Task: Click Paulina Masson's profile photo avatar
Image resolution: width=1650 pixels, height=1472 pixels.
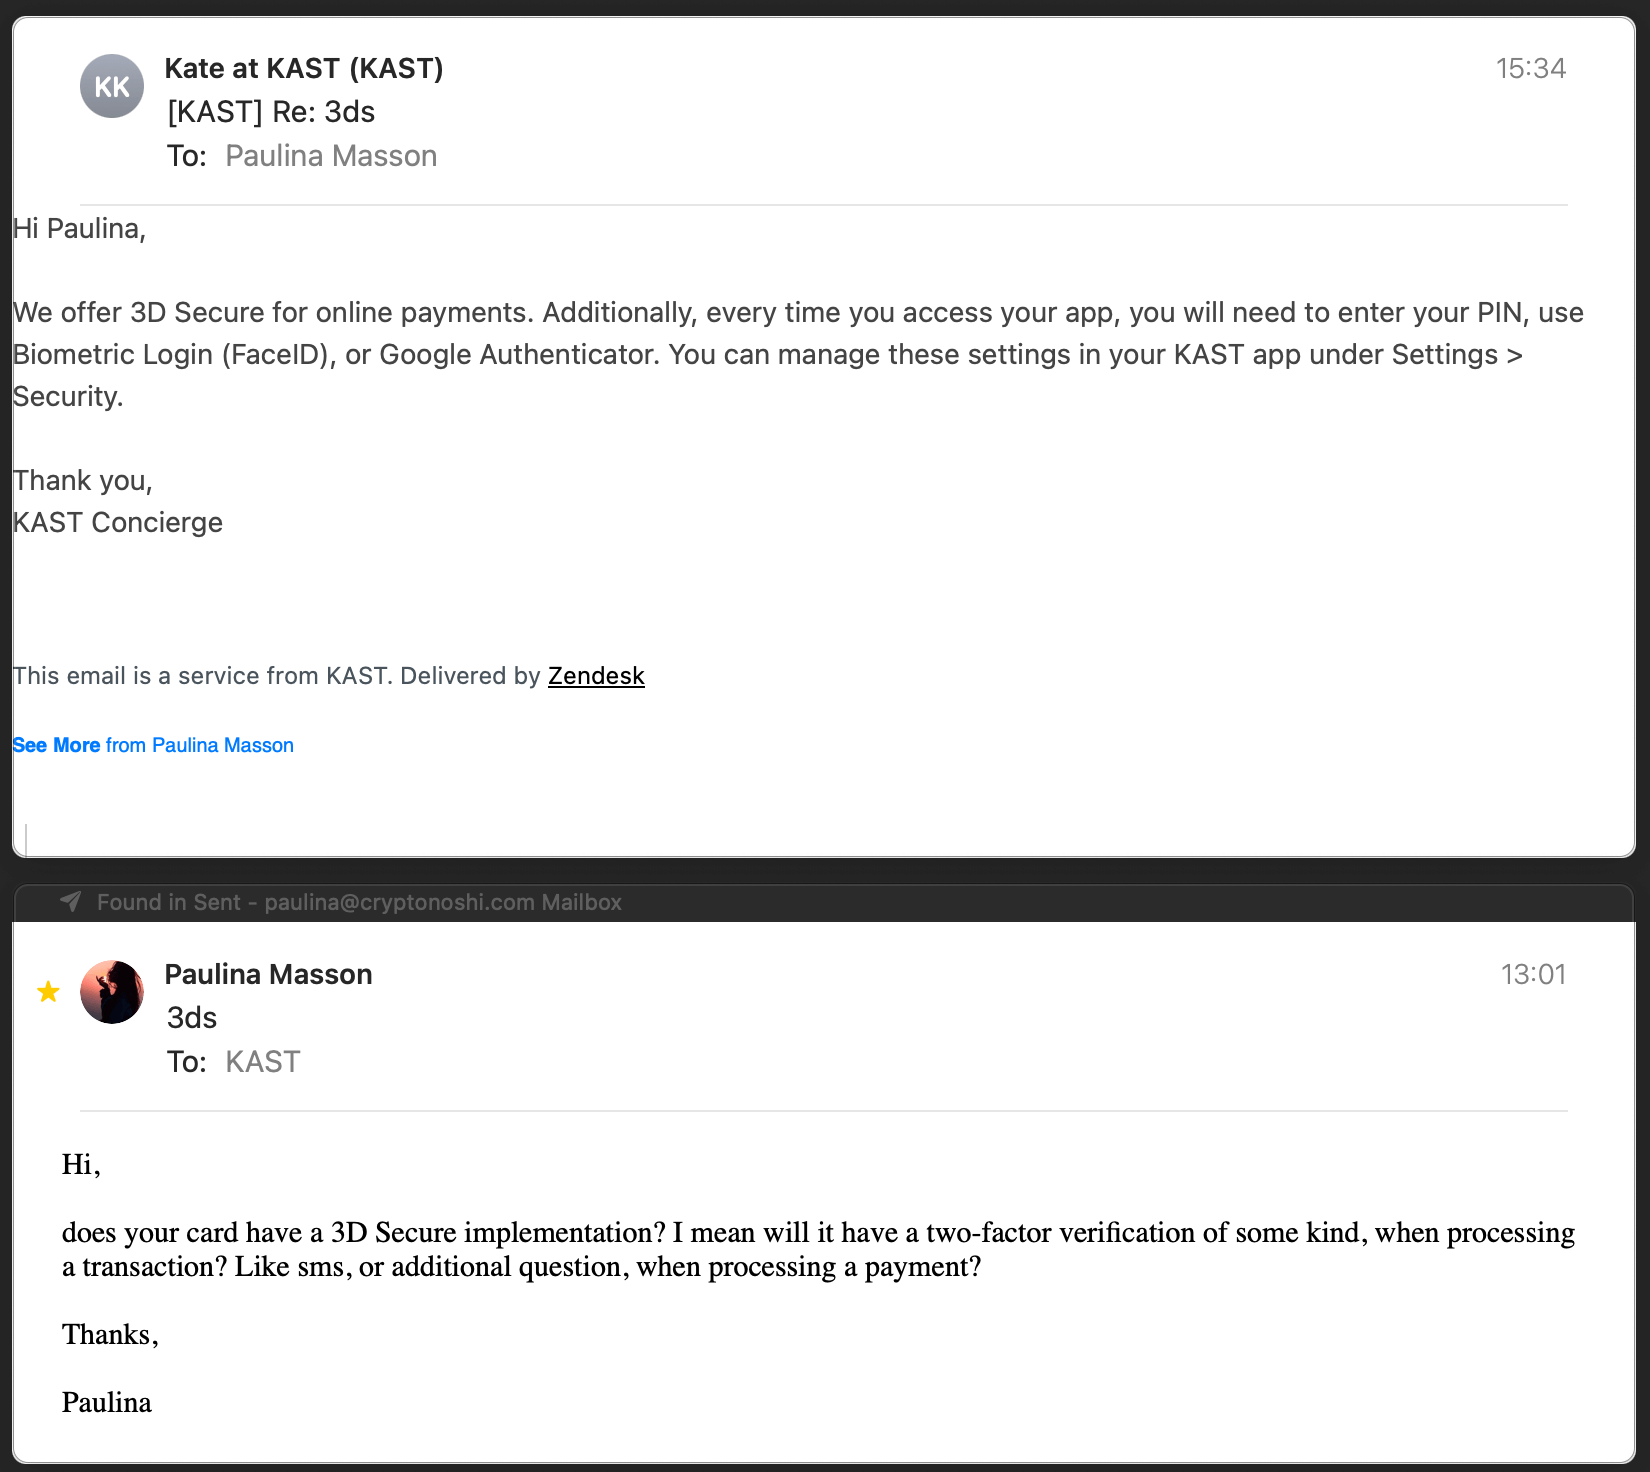Action: pos(112,992)
